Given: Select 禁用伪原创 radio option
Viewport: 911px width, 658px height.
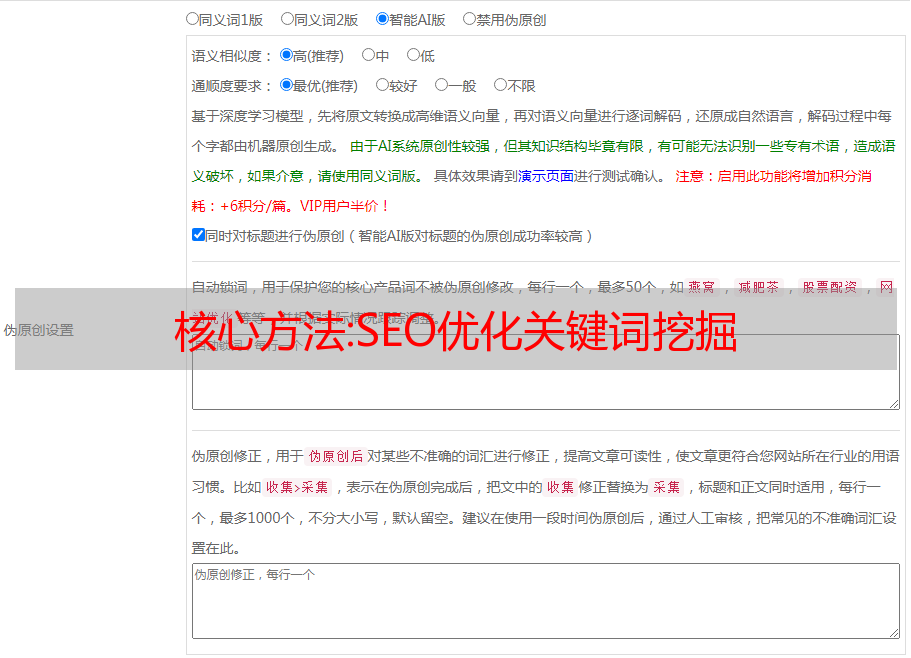Looking at the screenshot, I should (469, 19).
